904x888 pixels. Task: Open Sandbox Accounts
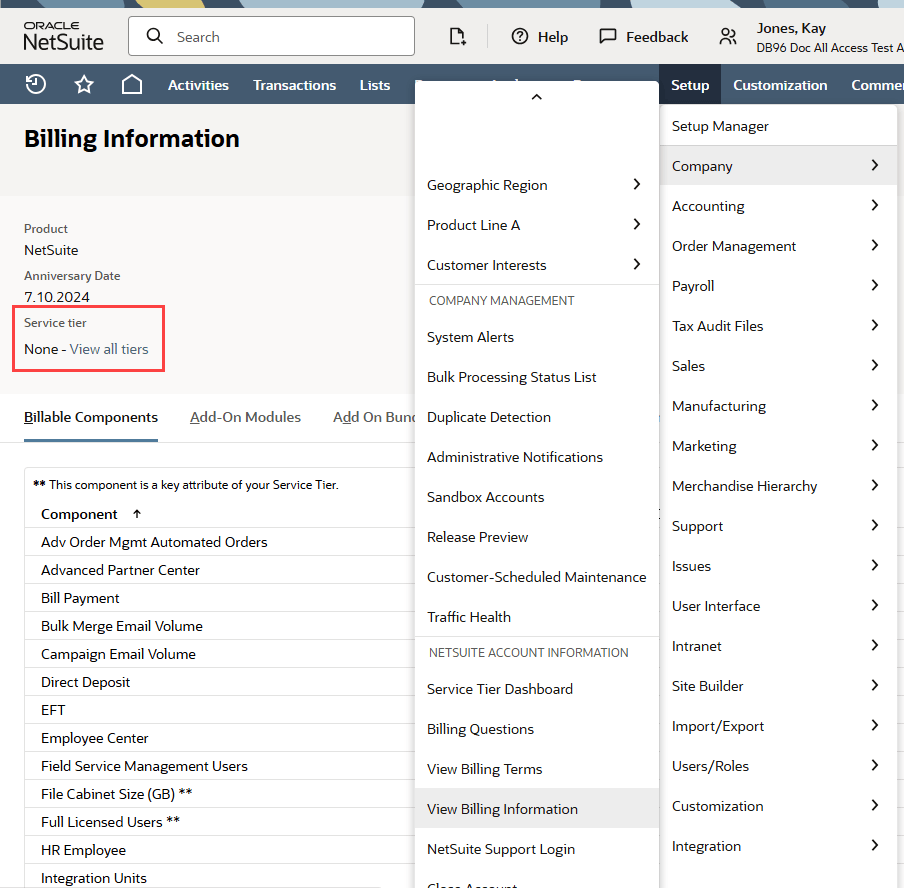[536, 497]
